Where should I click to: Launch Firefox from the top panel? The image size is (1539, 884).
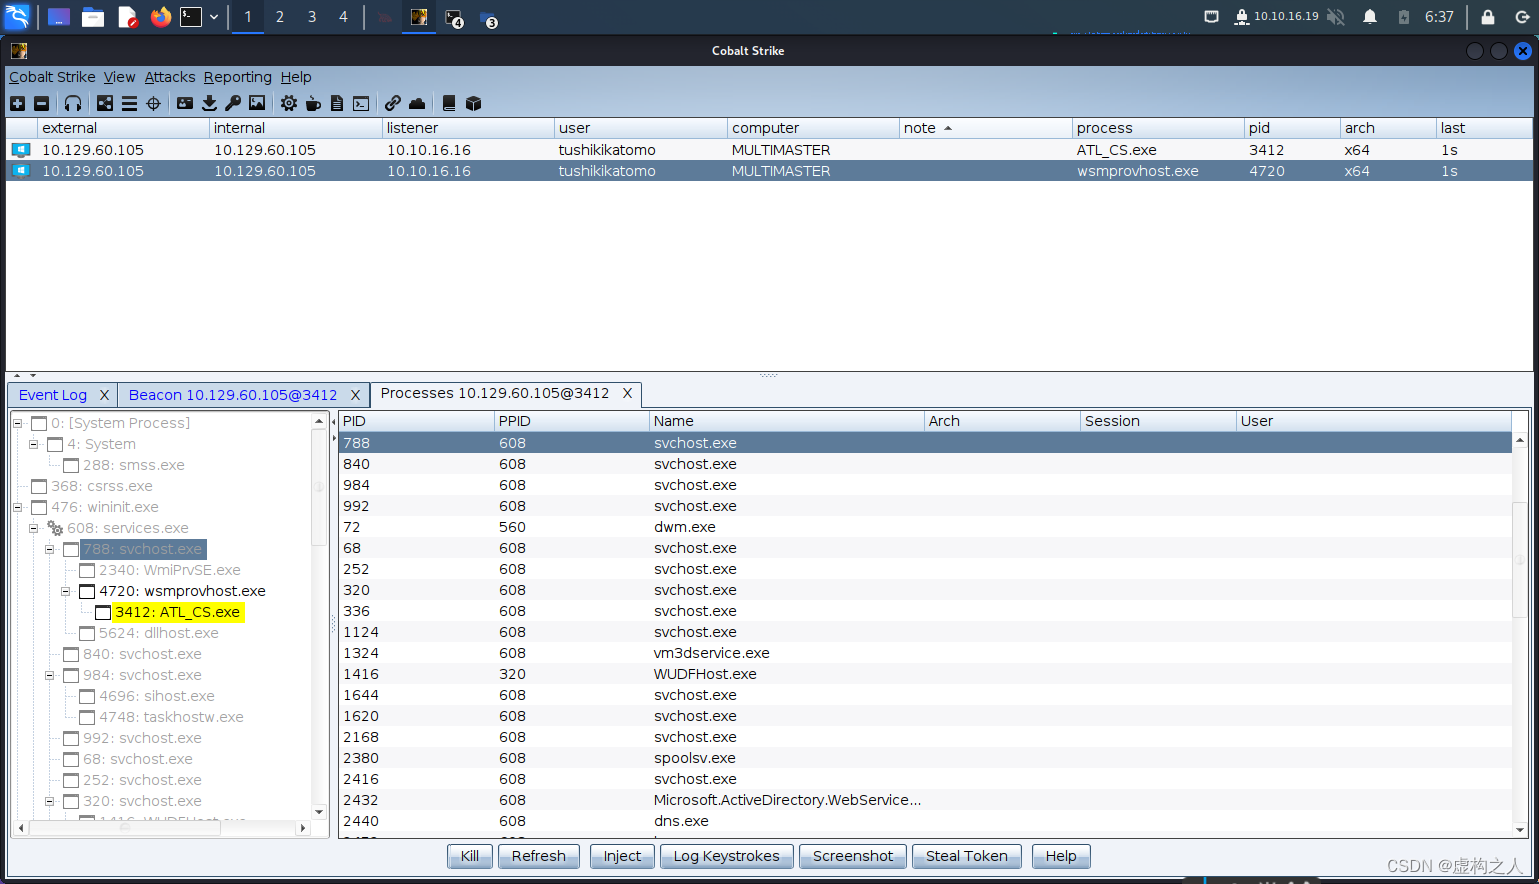[161, 17]
